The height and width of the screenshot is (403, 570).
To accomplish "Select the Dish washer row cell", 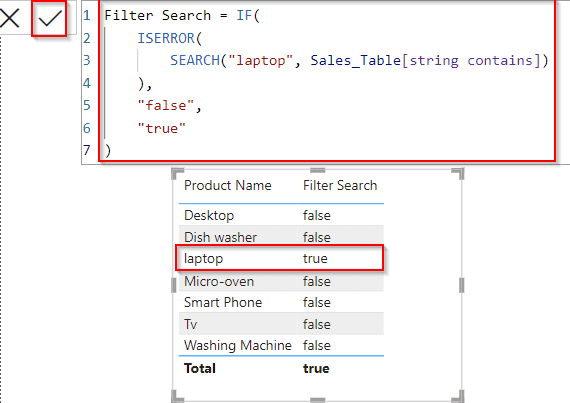I will tap(220, 237).
